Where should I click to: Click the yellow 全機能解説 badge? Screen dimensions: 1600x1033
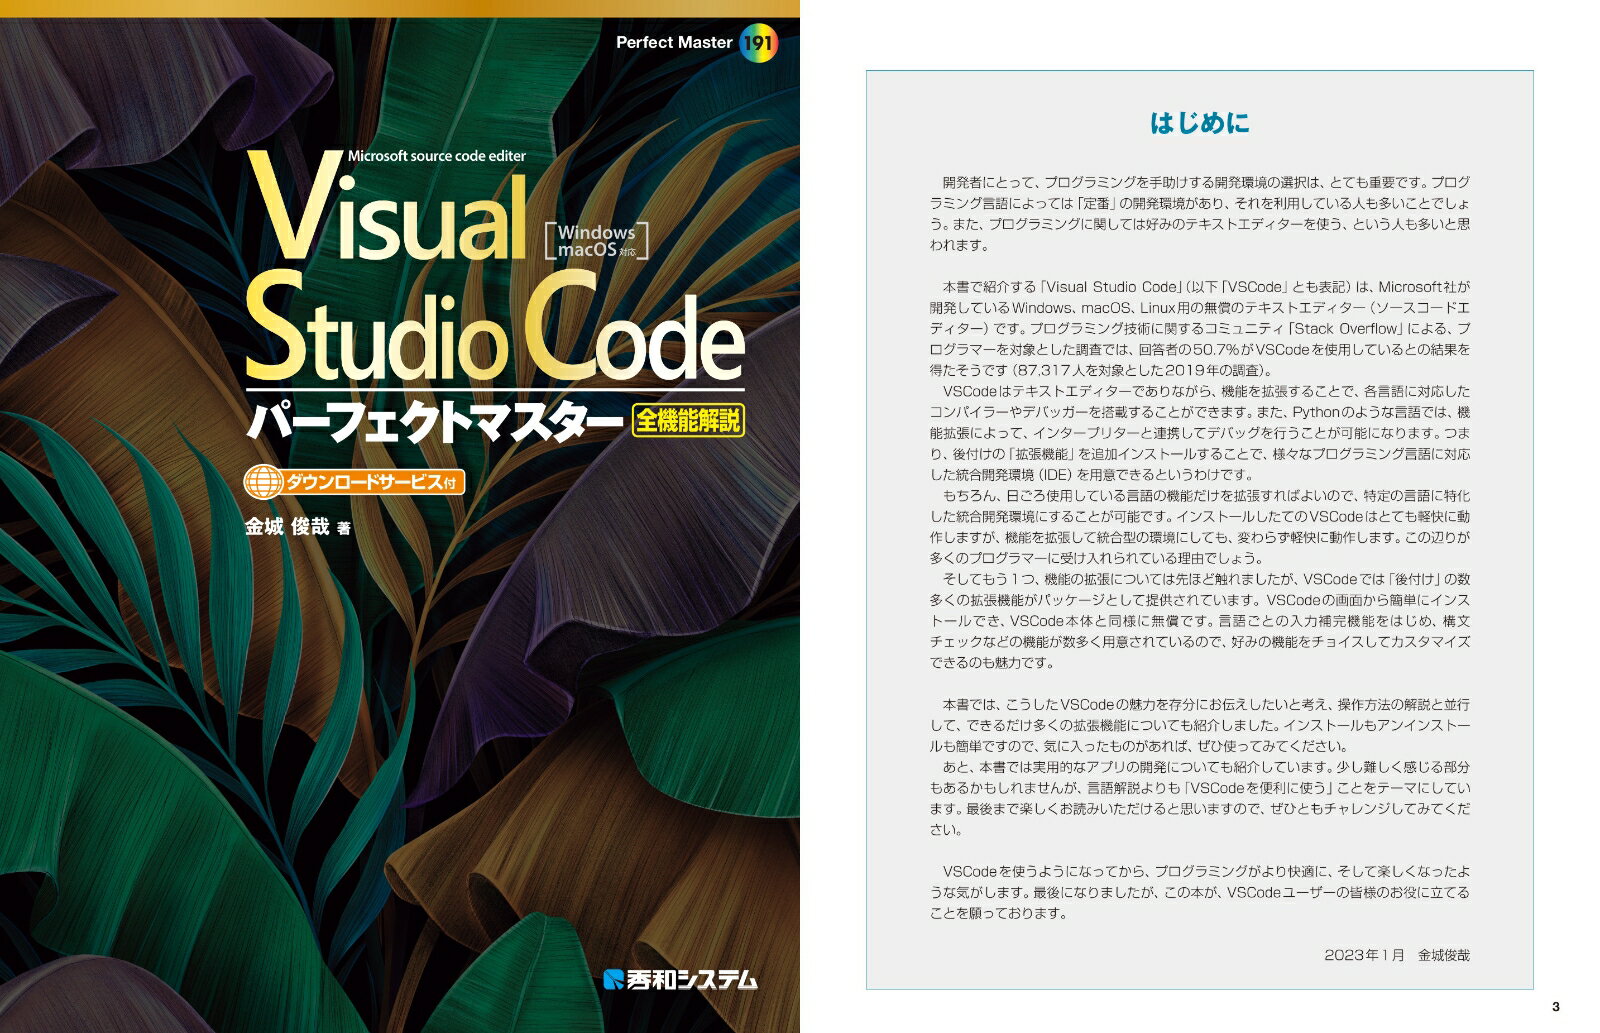coord(688,421)
